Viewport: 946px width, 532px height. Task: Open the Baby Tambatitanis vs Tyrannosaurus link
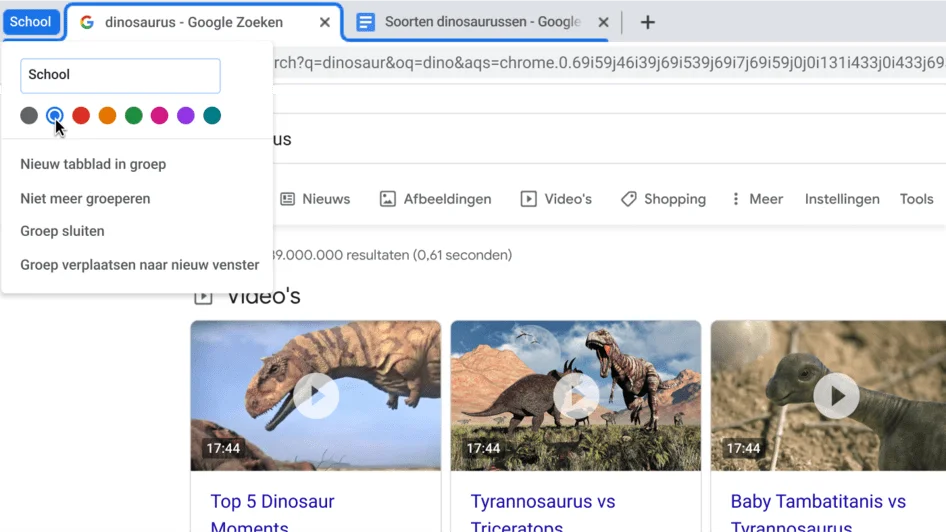coord(818,514)
